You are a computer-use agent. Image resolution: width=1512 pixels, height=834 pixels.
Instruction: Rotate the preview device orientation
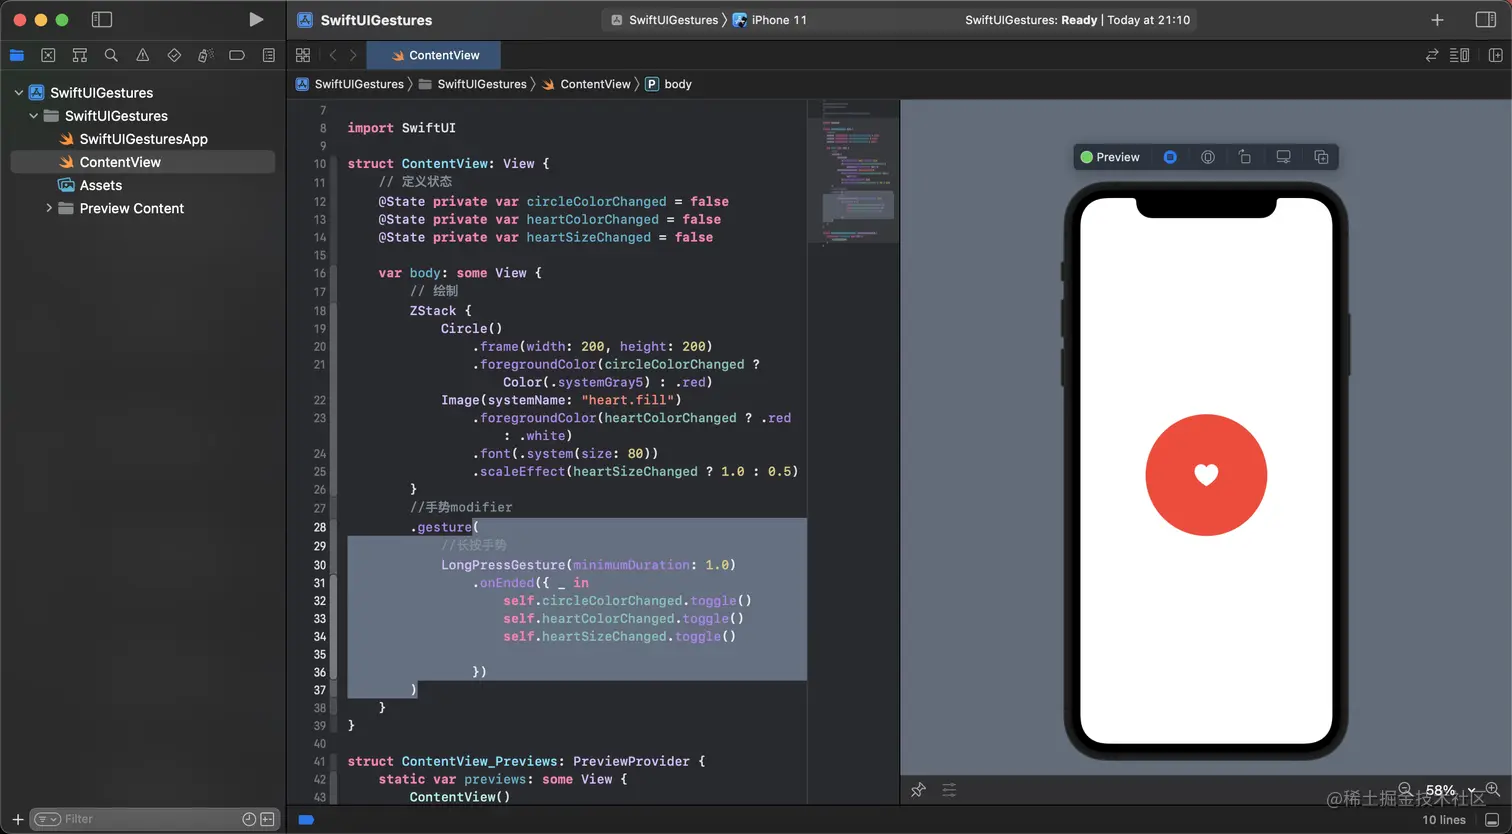1245,157
